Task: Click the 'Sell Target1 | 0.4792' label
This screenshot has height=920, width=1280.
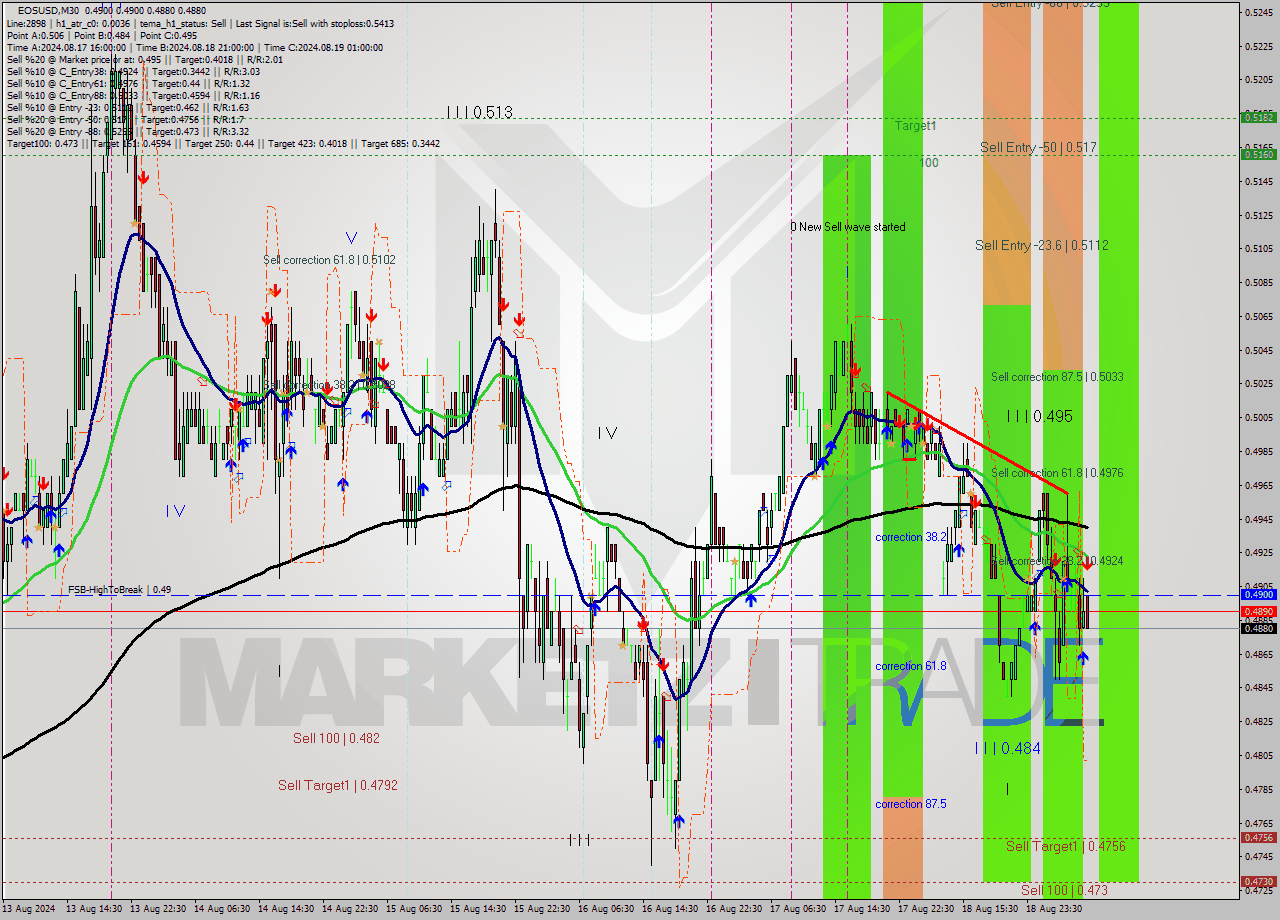Action: coord(338,785)
